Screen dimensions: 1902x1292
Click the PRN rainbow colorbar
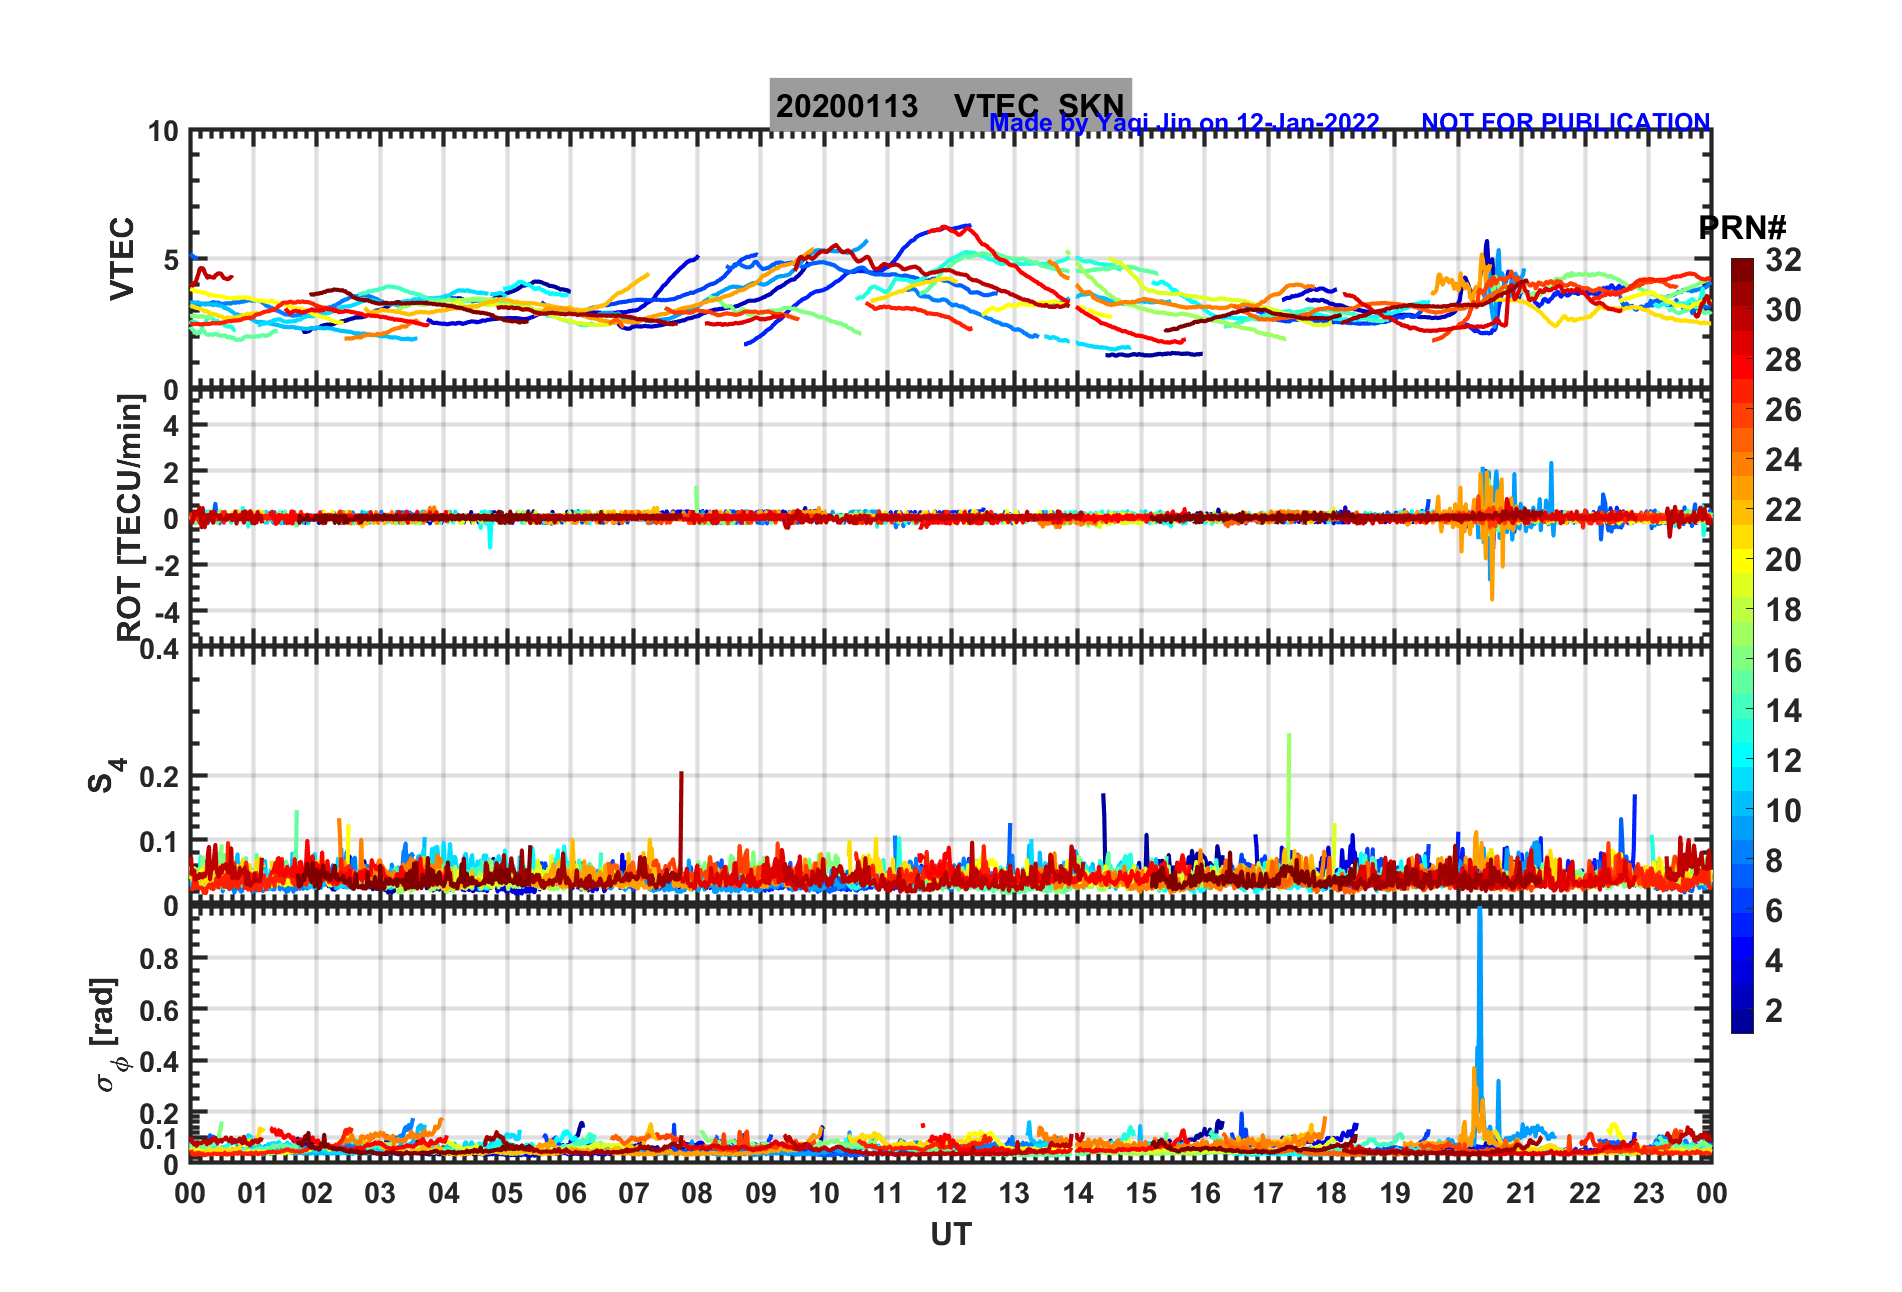(x=1742, y=646)
